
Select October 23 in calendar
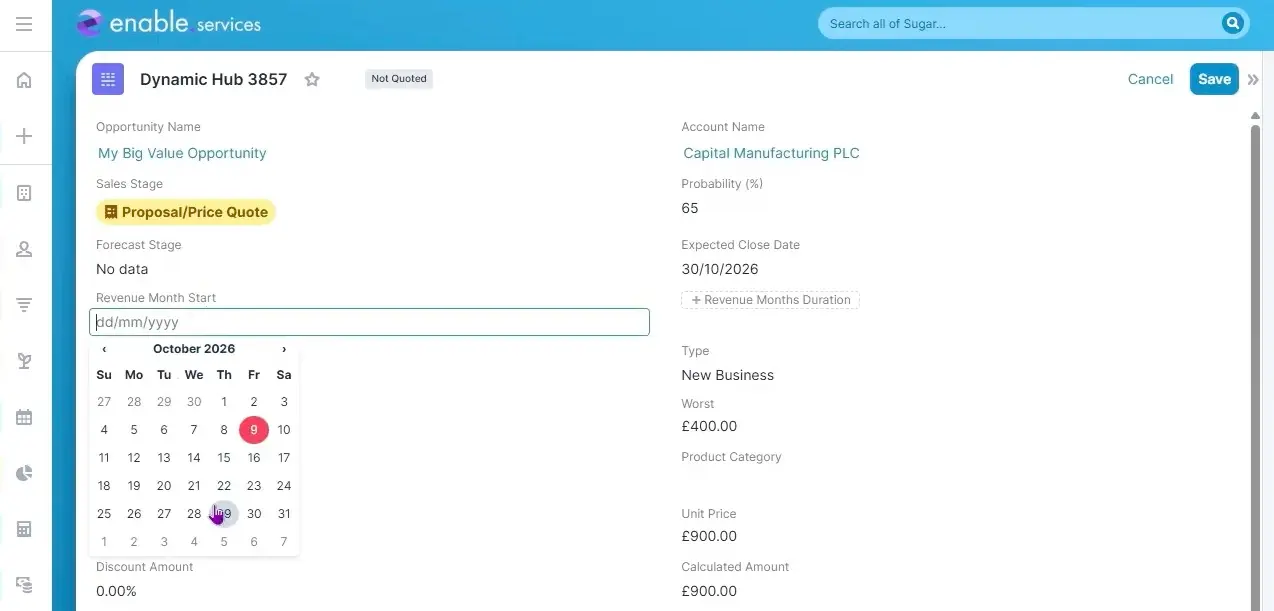[x=254, y=486]
